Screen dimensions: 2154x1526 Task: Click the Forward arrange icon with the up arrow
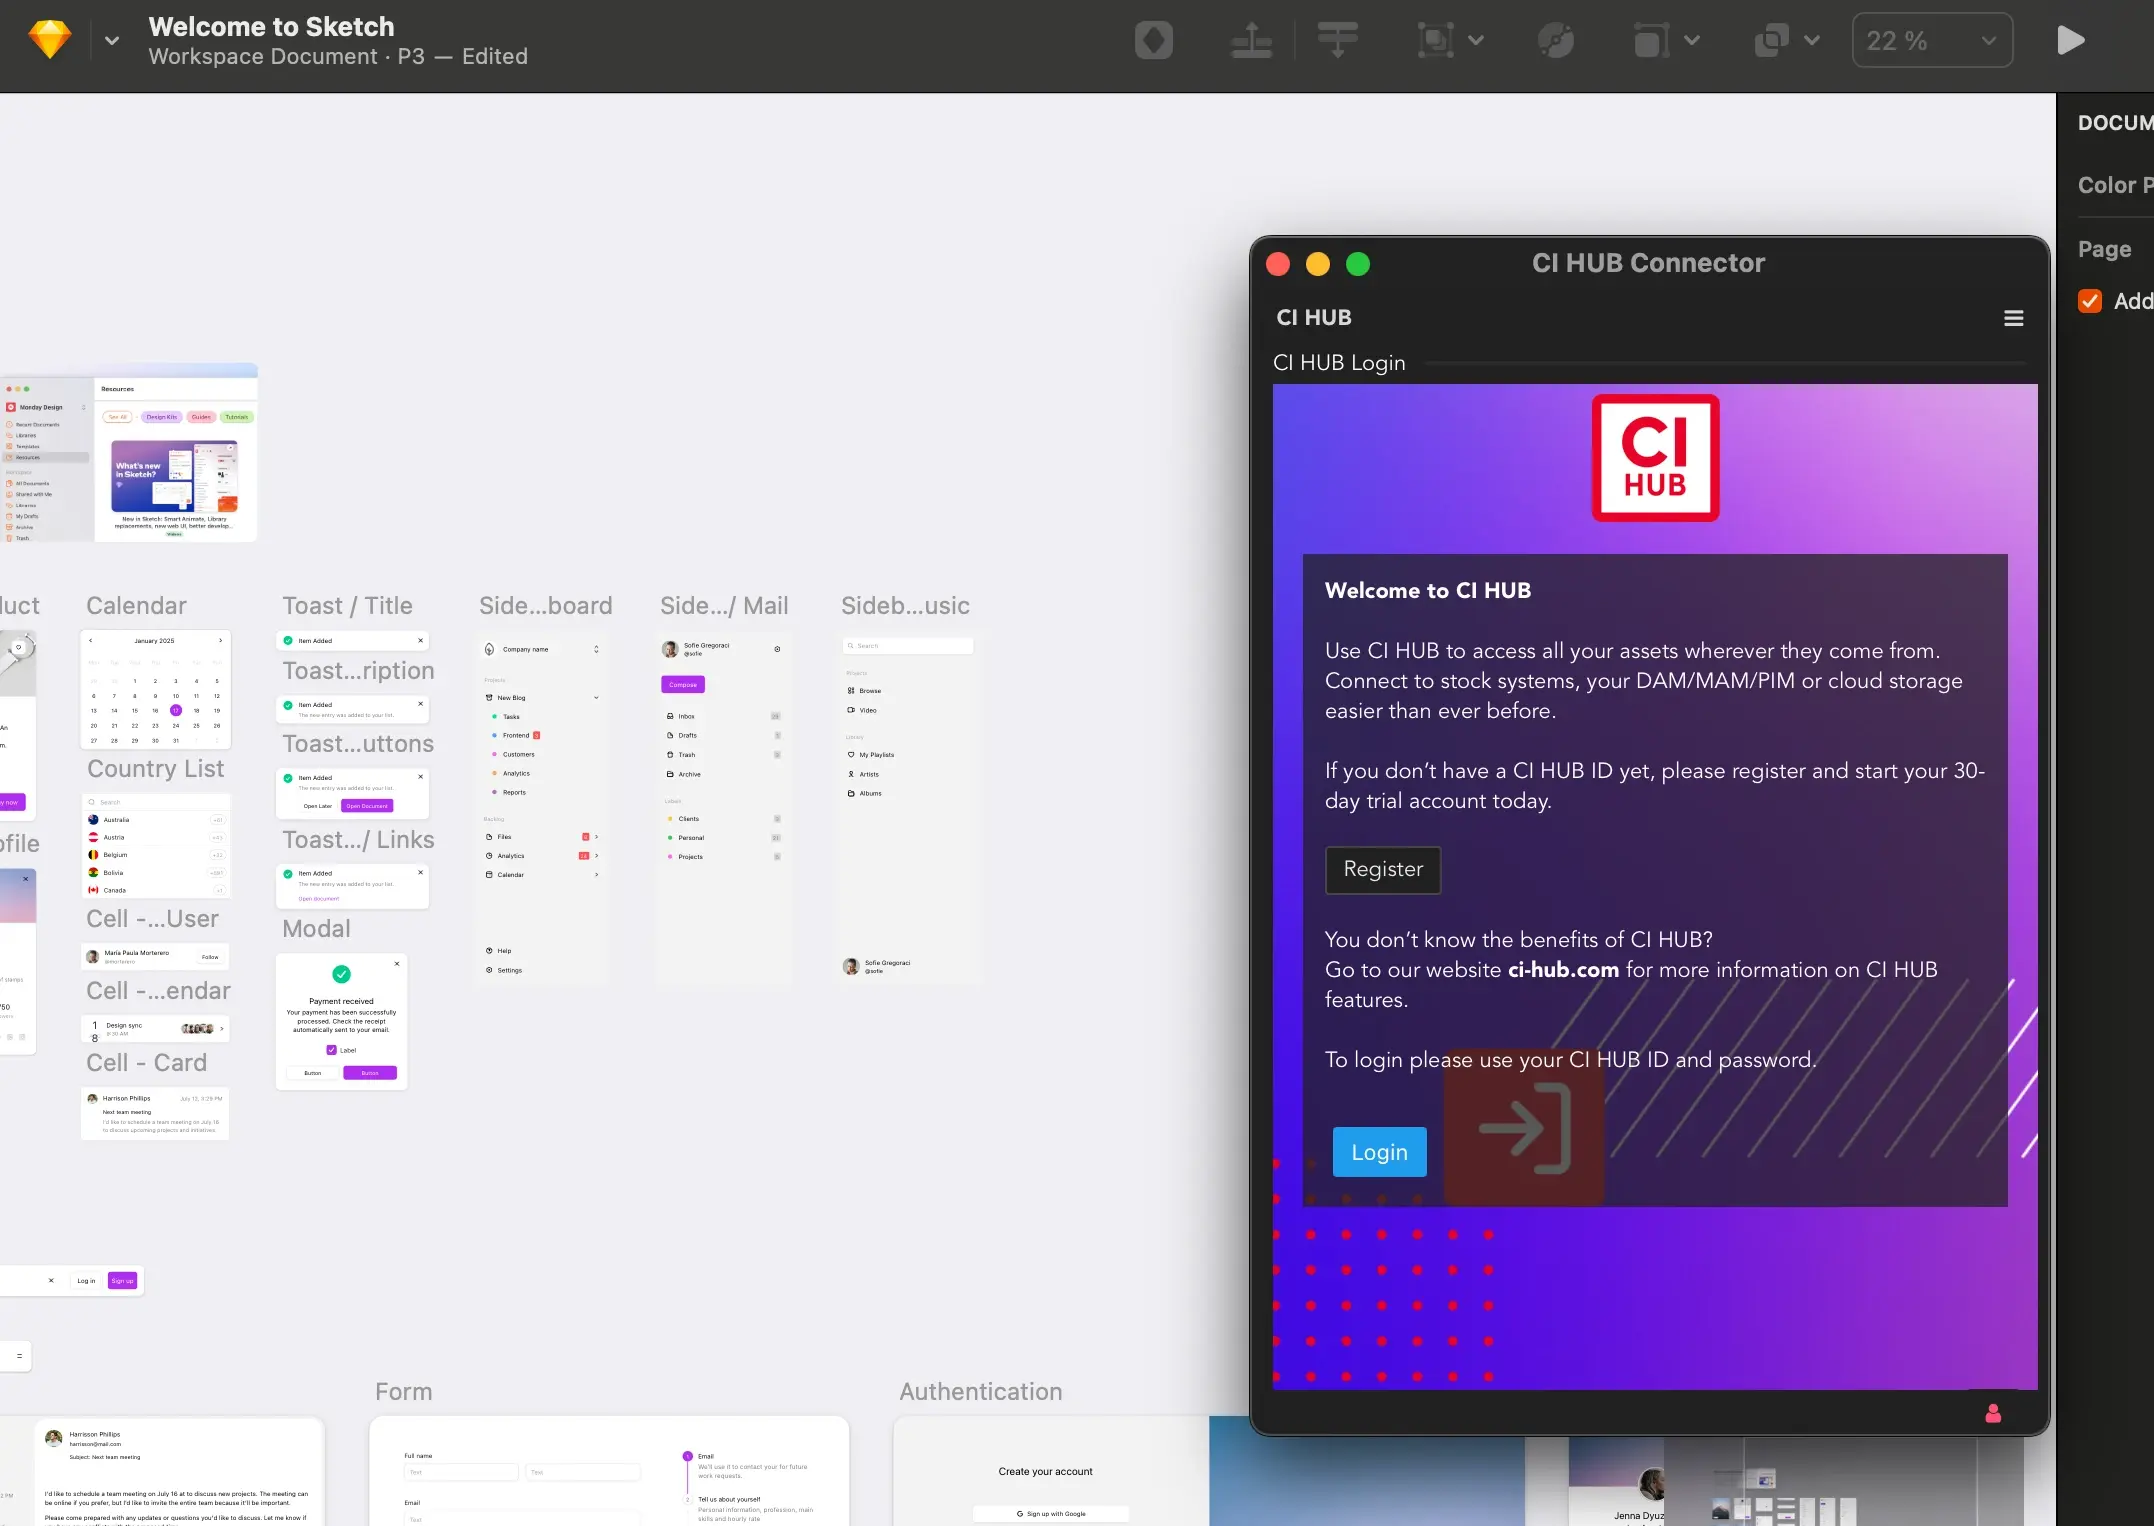pyautogui.click(x=1251, y=41)
